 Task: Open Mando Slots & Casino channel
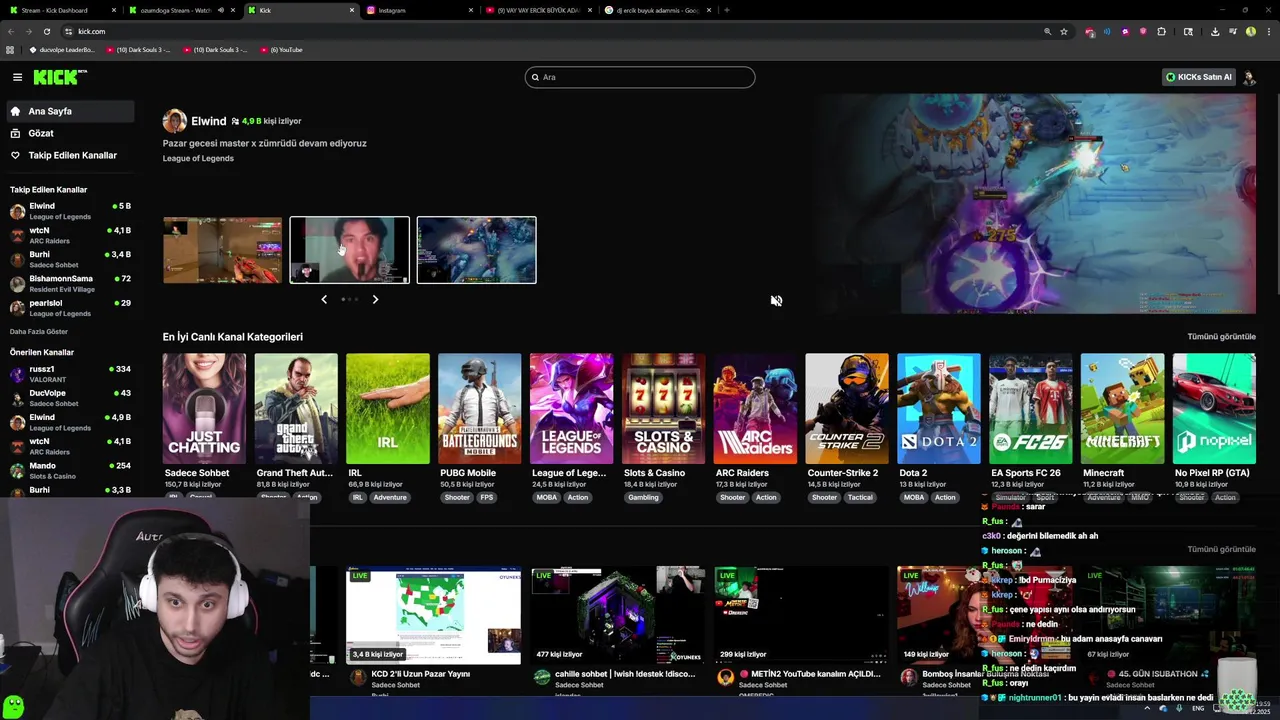(70, 469)
